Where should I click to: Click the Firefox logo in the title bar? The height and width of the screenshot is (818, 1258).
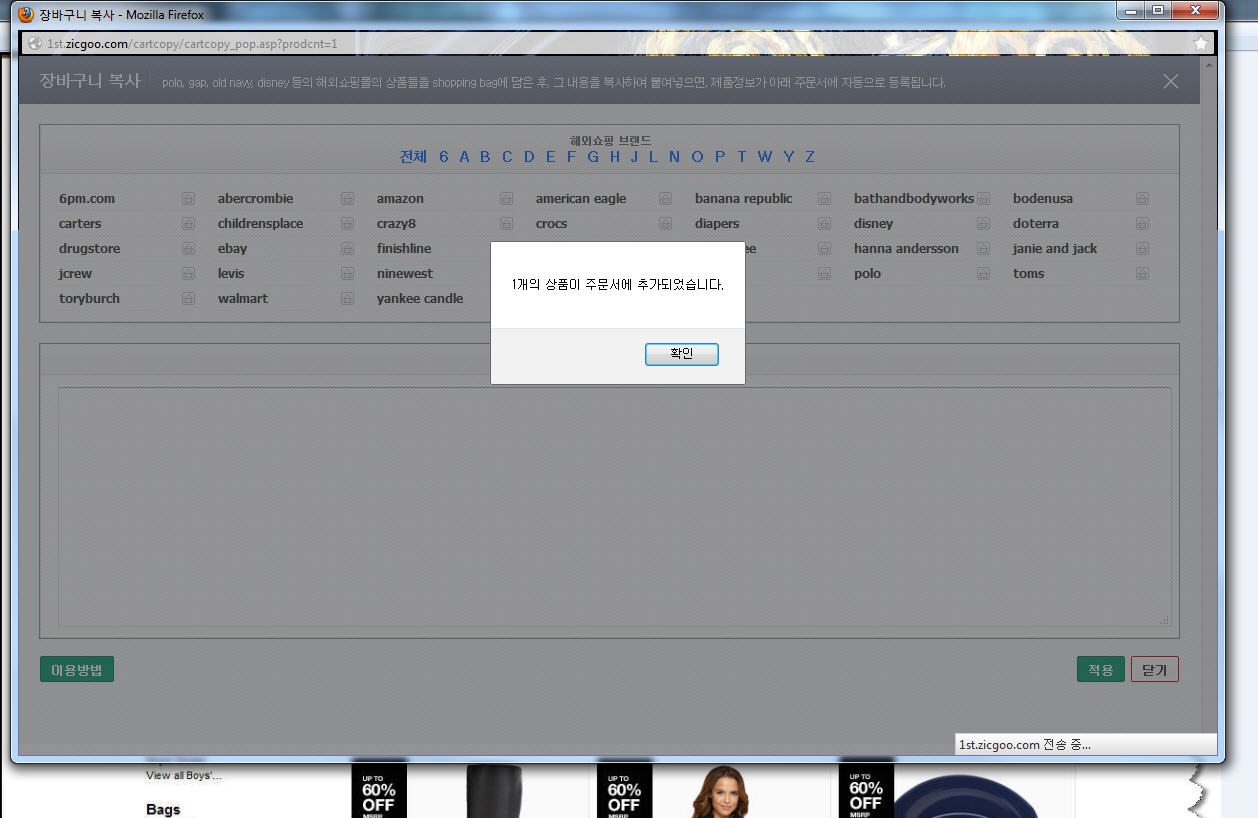coord(27,14)
